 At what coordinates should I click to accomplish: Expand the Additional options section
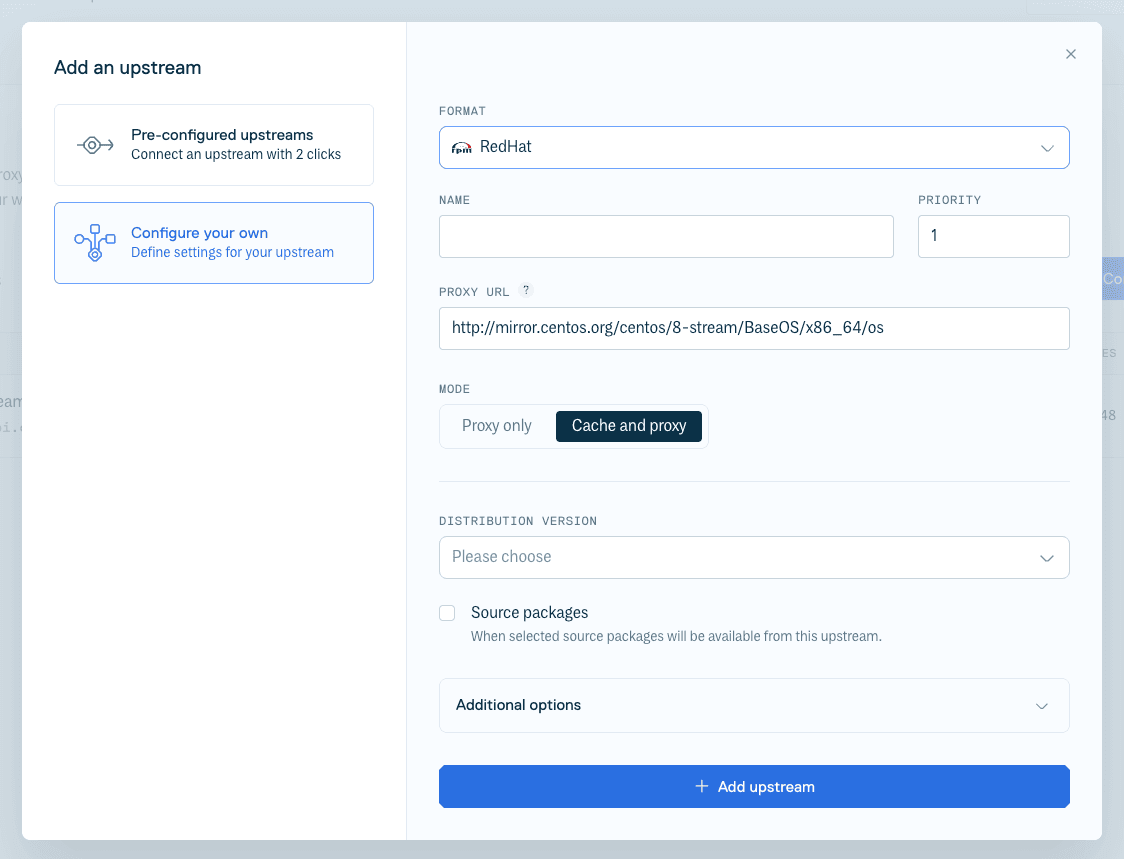pos(754,706)
